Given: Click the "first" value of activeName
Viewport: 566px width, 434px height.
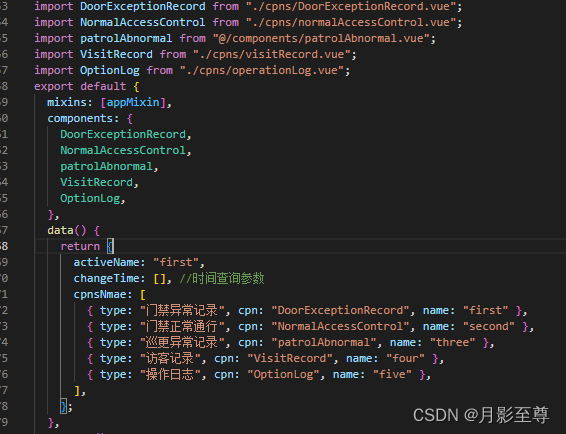Looking at the screenshot, I should coord(176,262).
